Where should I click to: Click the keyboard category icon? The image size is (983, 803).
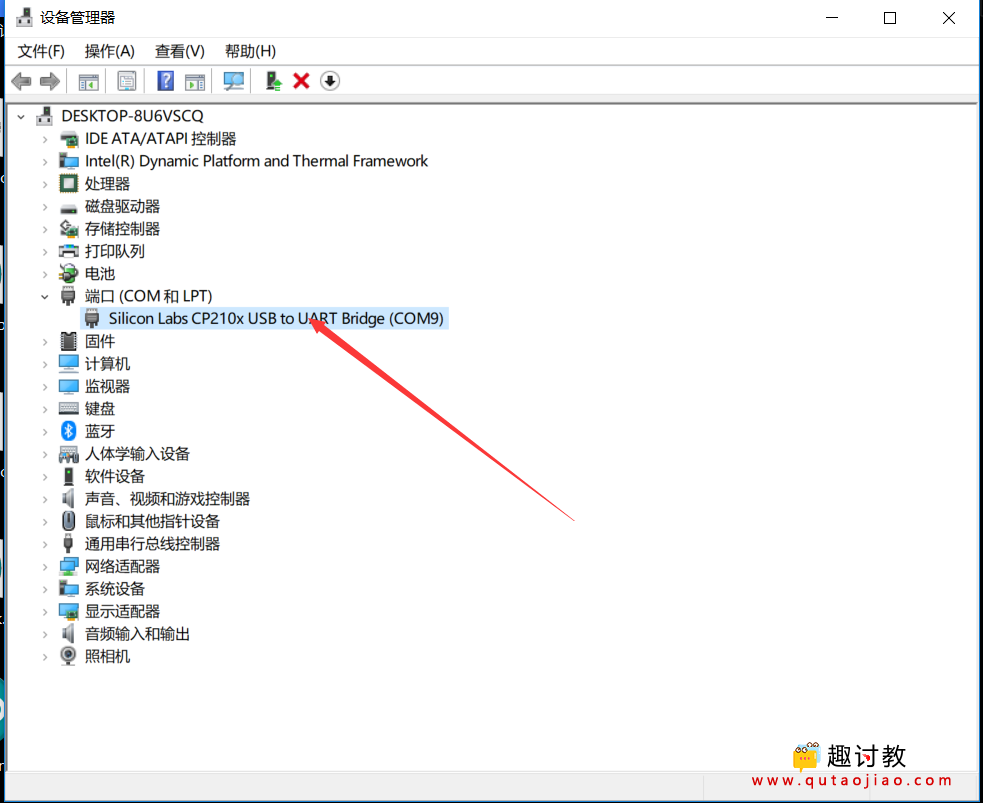pos(68,409)
